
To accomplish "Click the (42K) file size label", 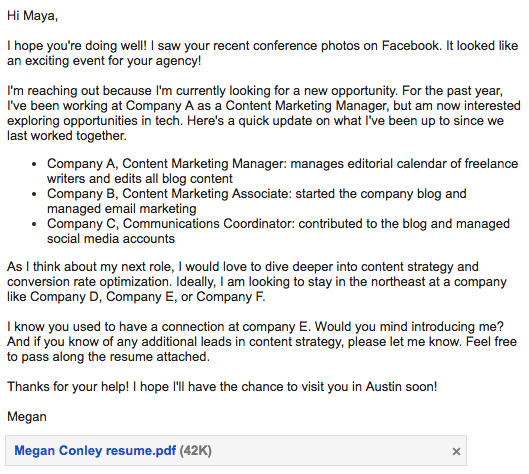I will (195, 451).
